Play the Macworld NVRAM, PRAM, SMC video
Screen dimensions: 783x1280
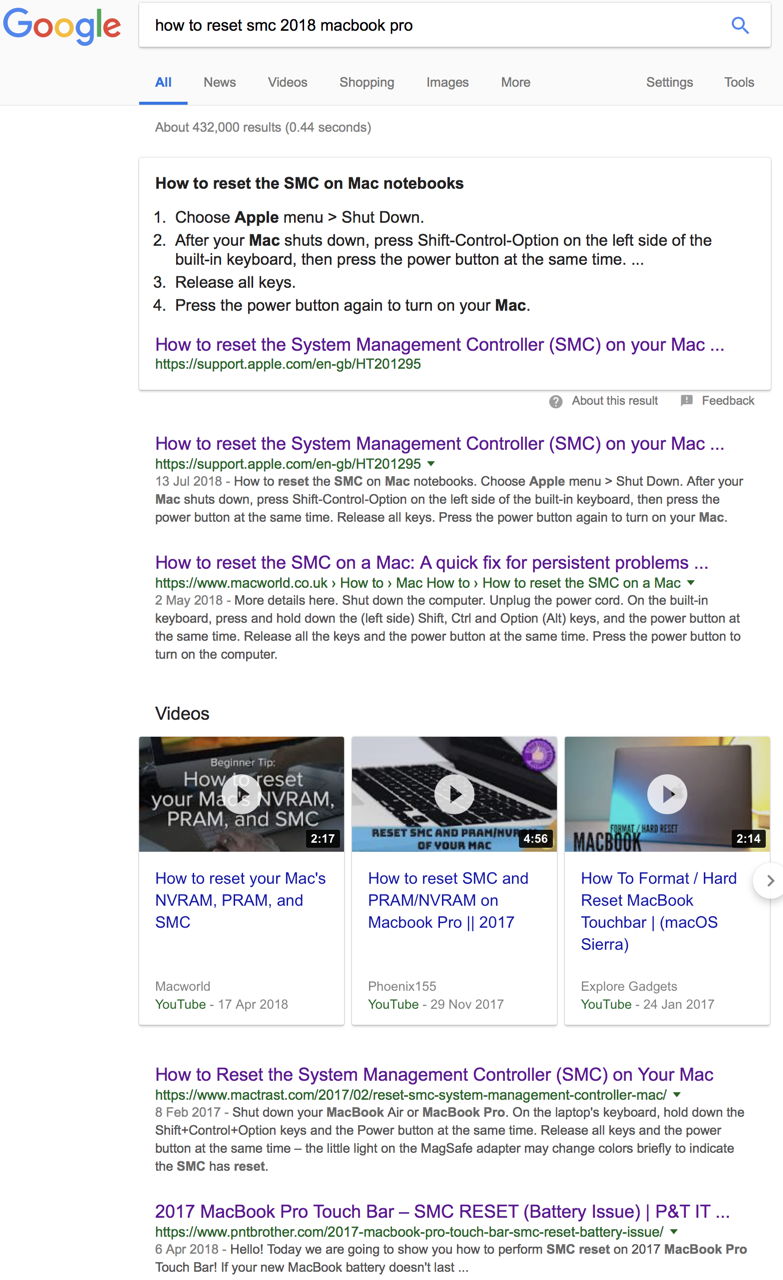point(241,794)
